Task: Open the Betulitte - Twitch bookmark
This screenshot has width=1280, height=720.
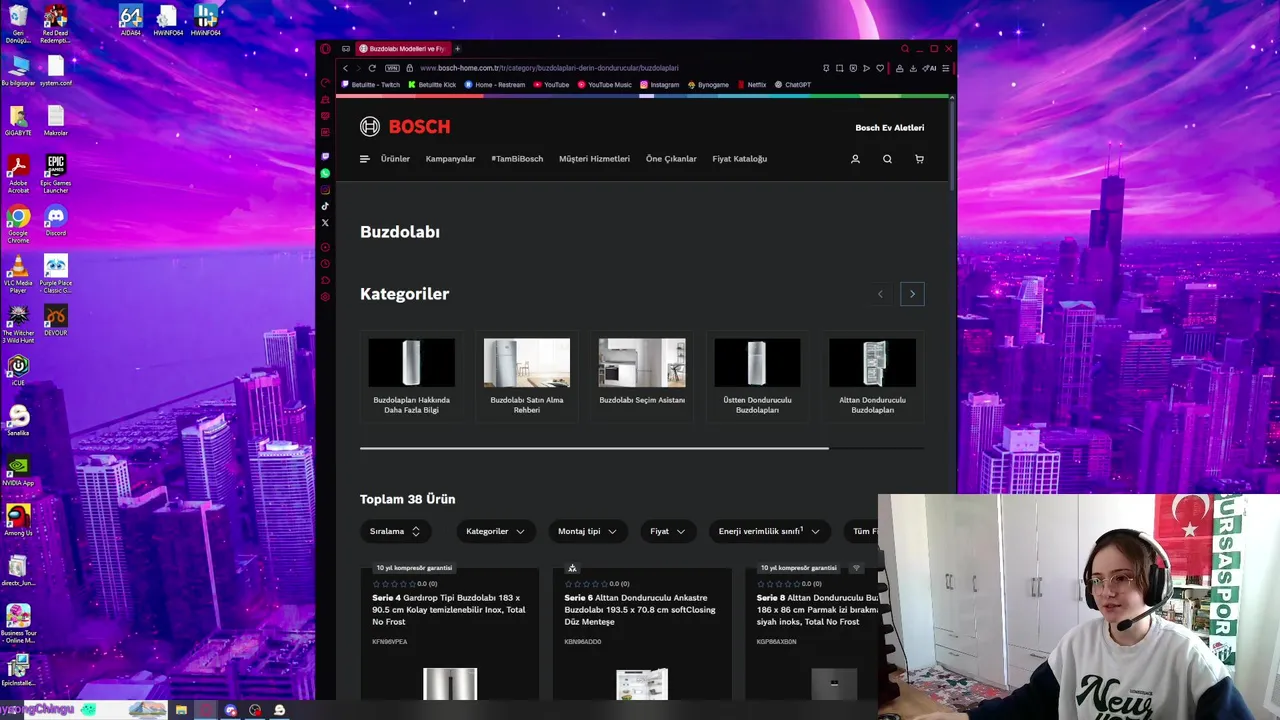Action: click(371, 85)
